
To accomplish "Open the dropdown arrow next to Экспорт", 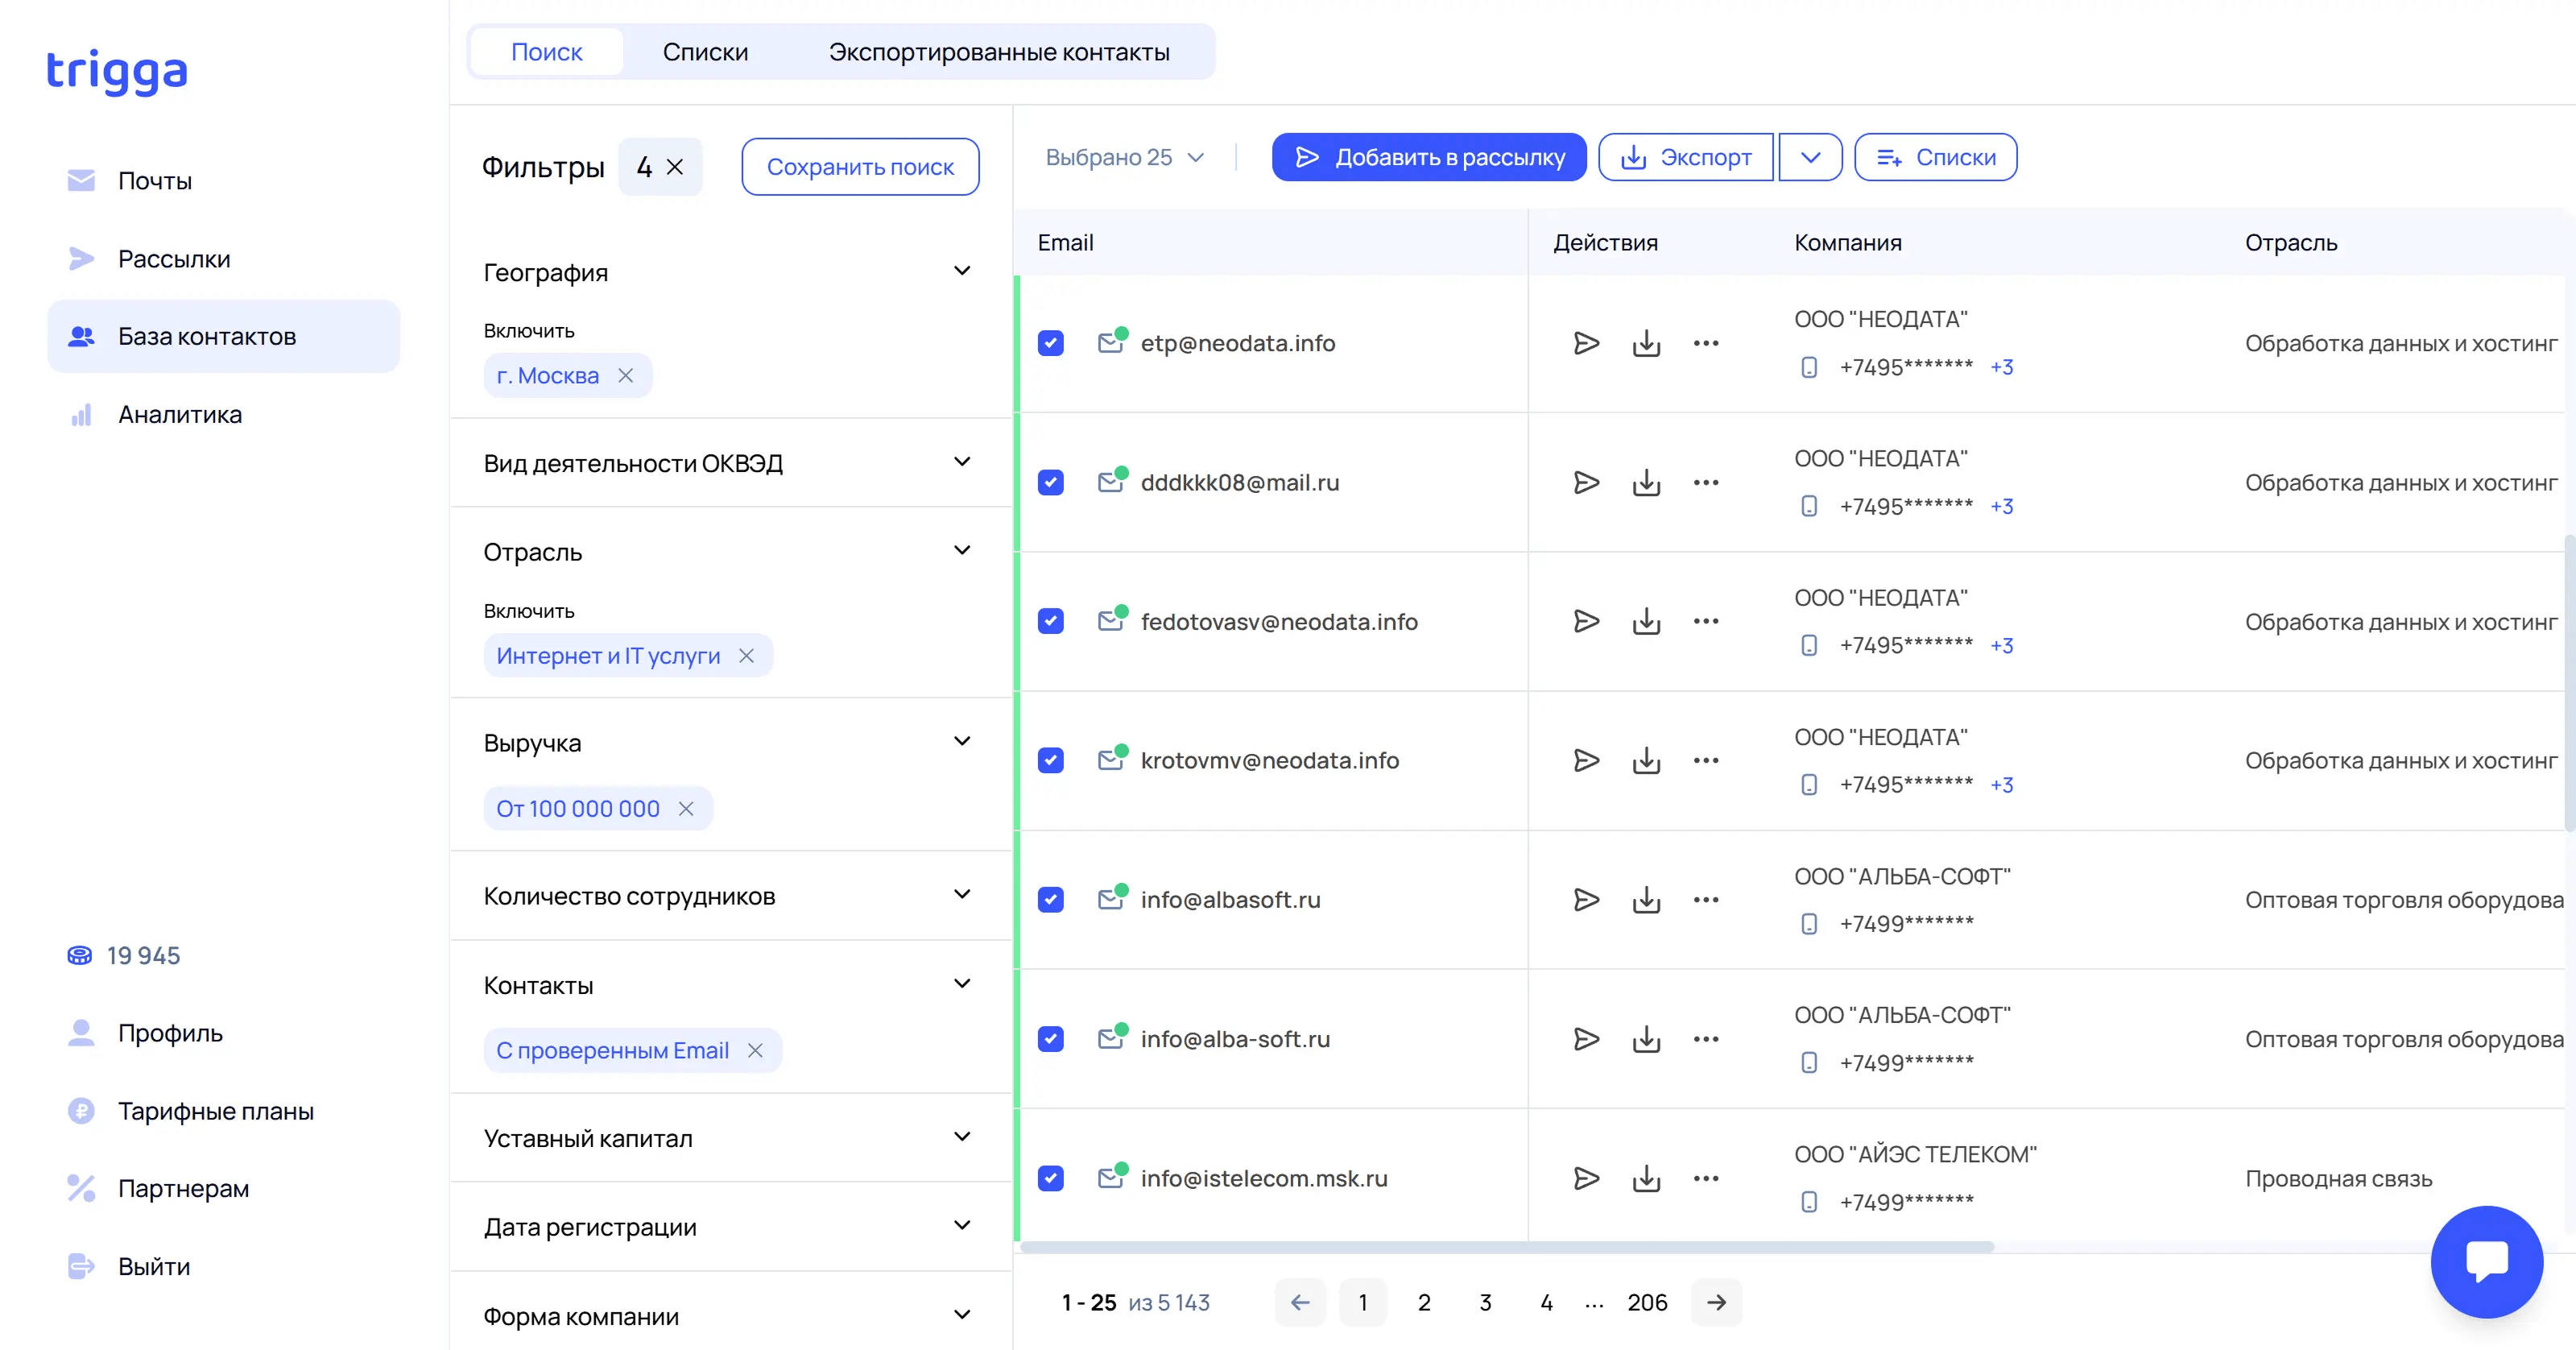I will [x=1810, y=157].
